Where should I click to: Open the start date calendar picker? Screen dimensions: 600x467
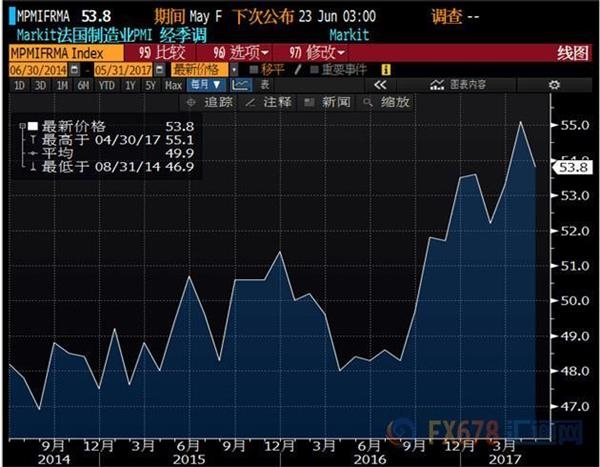(x=74, y=70)
